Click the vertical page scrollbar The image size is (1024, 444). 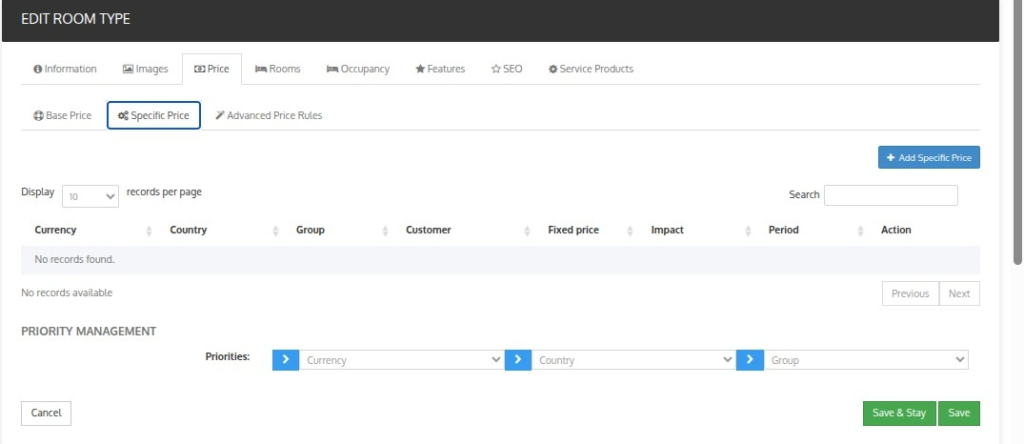tap(1017, 131)
